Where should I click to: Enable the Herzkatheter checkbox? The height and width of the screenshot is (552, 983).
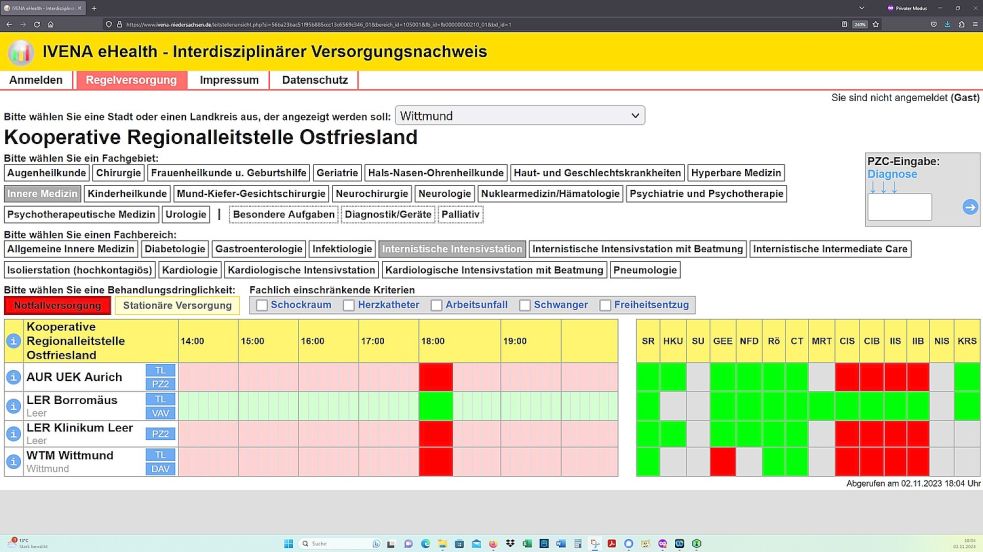pos(349,305)
